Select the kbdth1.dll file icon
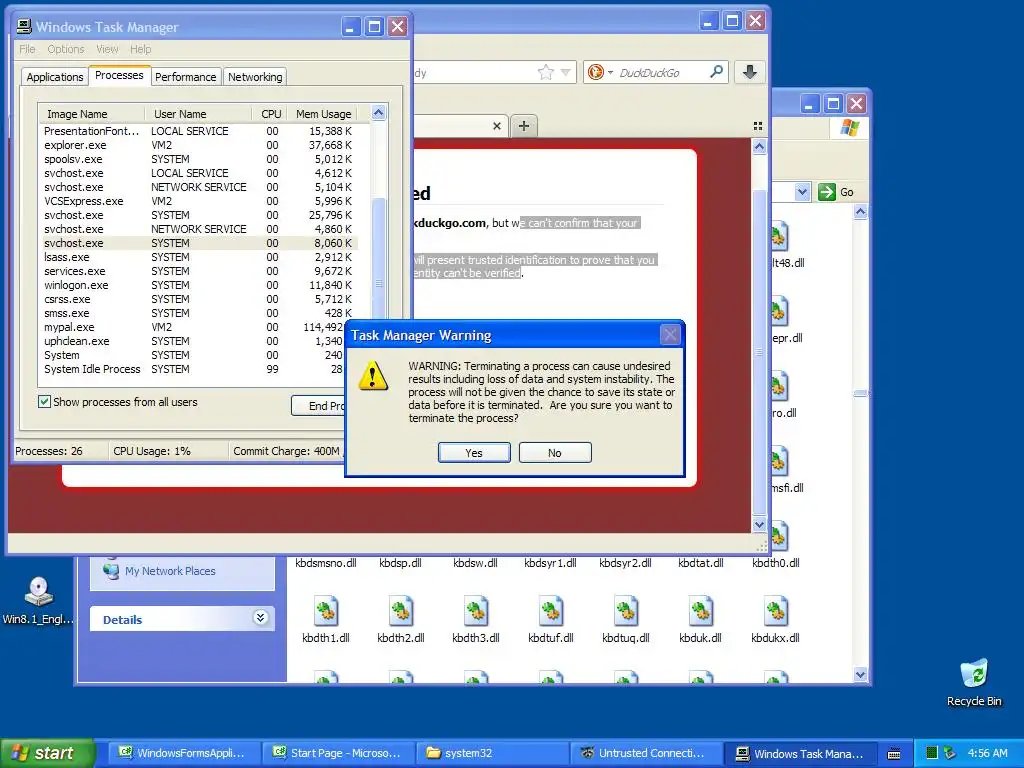 pyautogui.click(x=326, y=611)
